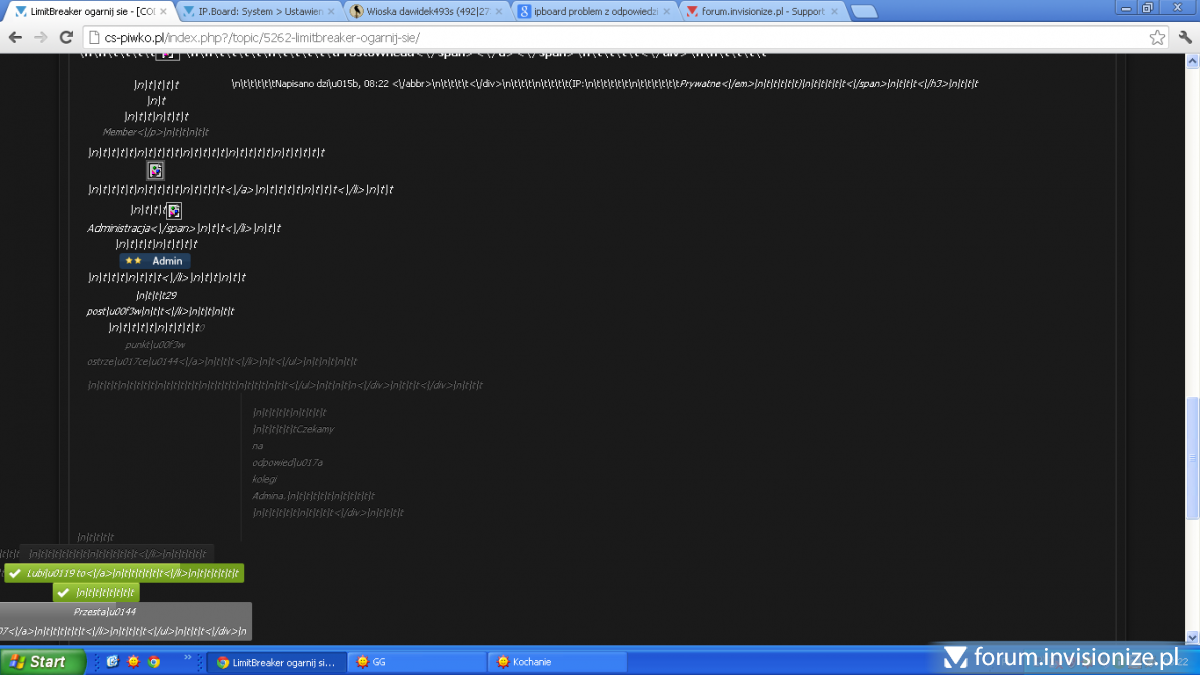Launch GG from the quick launch sun icon

(x=133, y=662)
